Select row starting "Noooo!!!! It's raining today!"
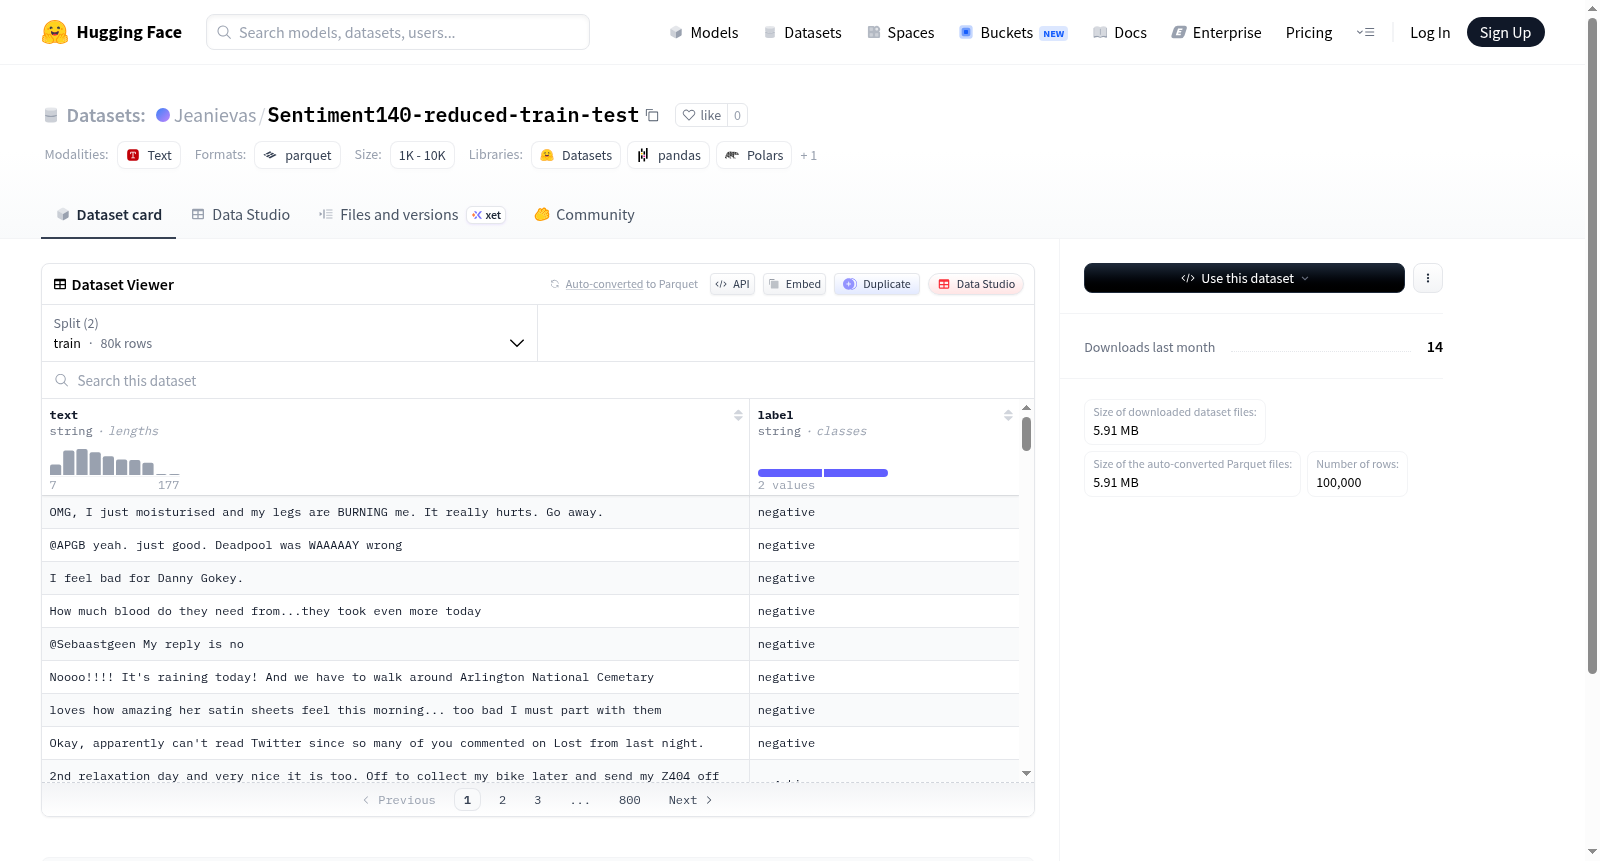Viewport: 1600px width, 861px height. 530,677
